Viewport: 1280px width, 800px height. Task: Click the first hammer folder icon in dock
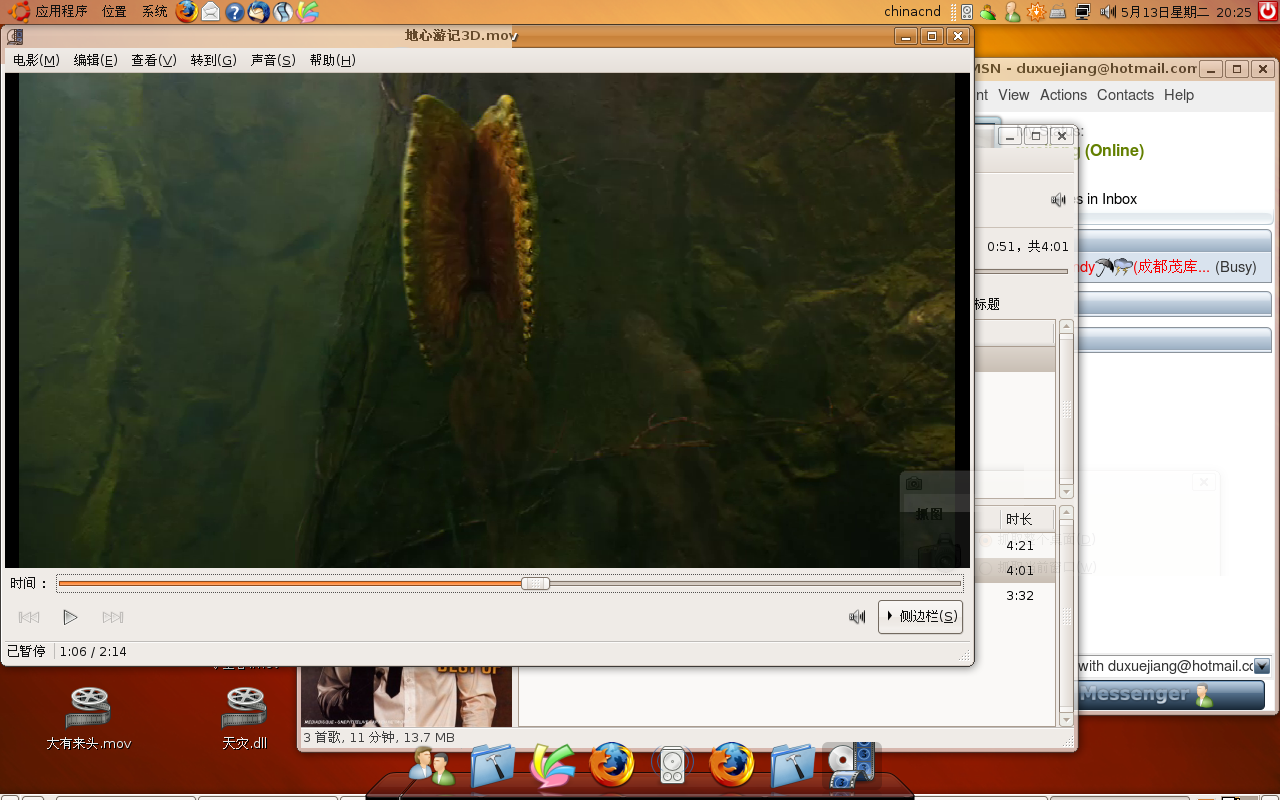pos(492,766)
